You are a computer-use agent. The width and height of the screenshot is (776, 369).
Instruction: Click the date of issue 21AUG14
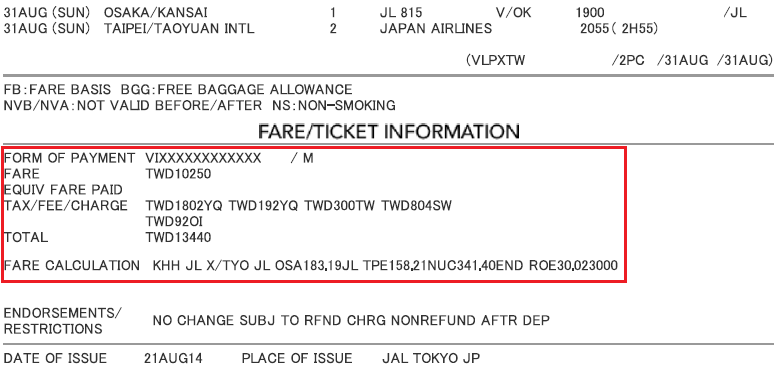point(173,358)
